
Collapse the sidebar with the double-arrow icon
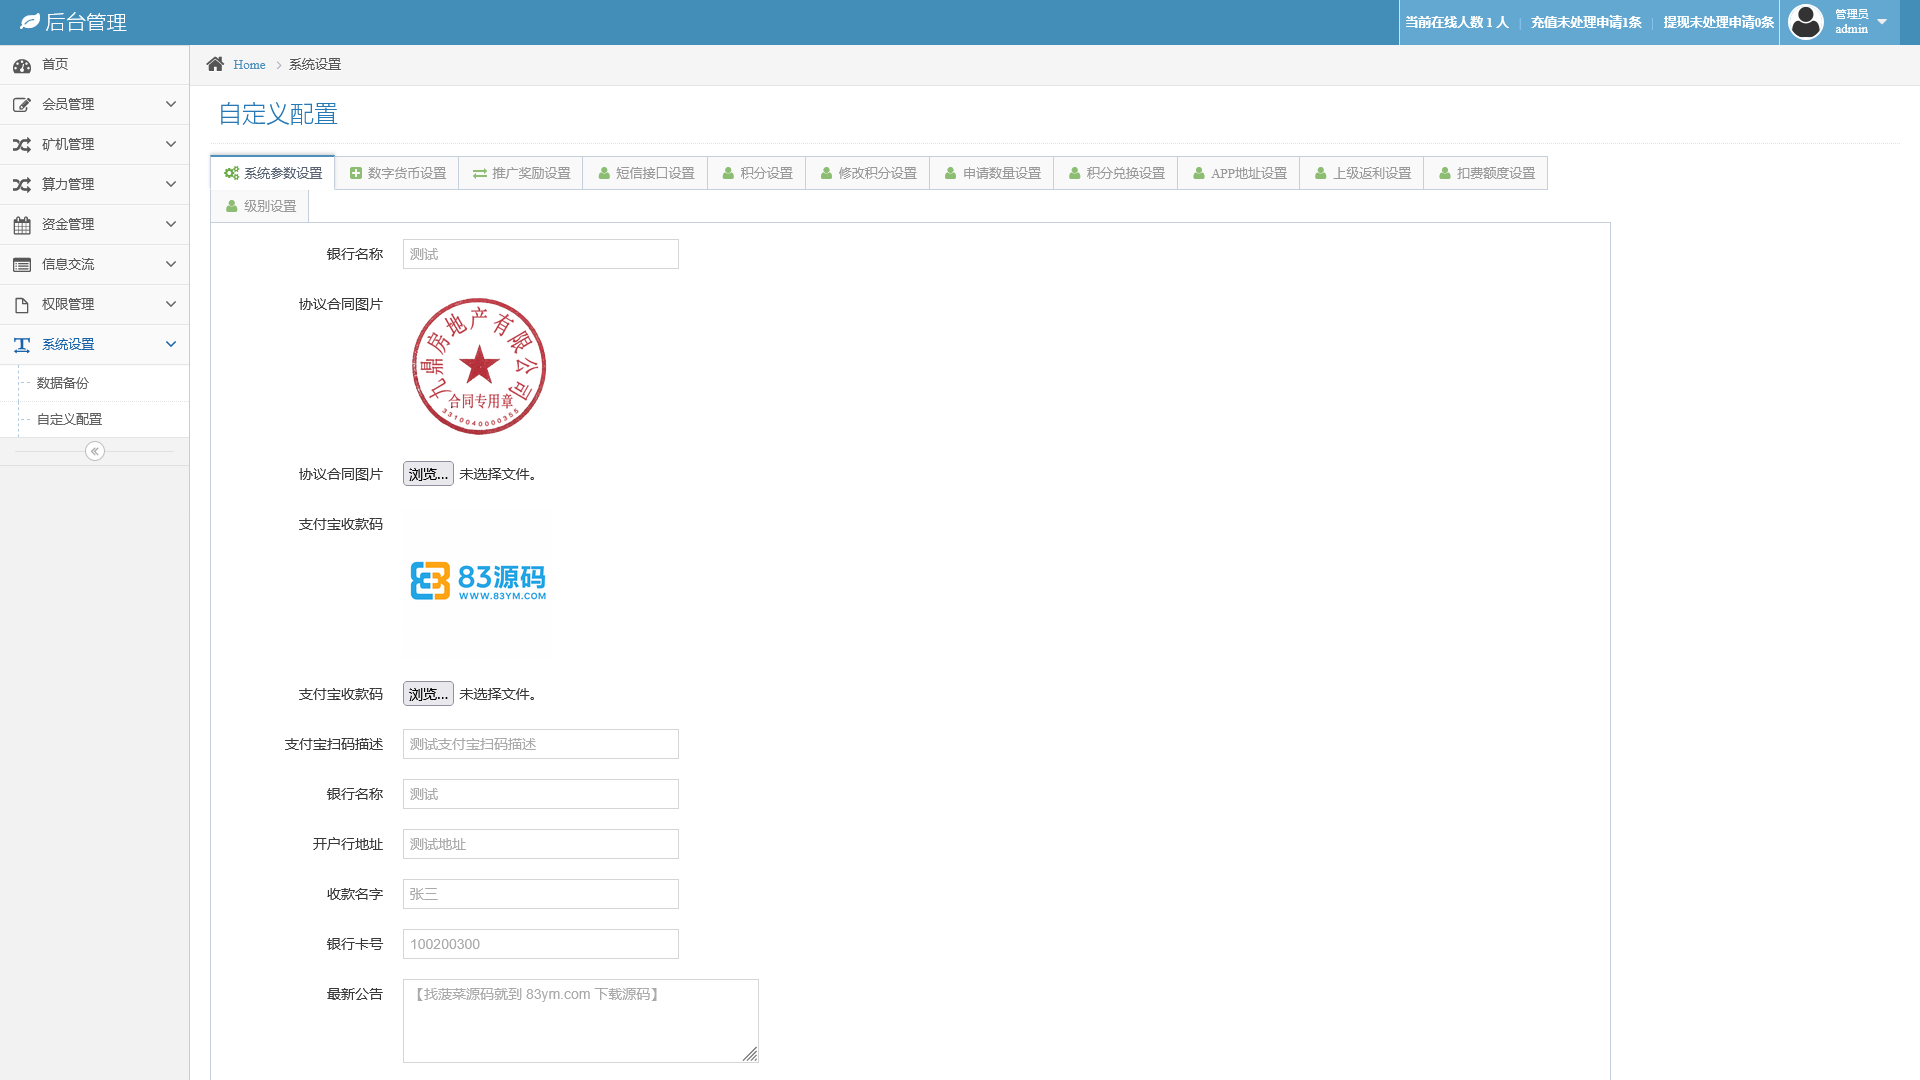pyautogui.click(x=95, y=451)
